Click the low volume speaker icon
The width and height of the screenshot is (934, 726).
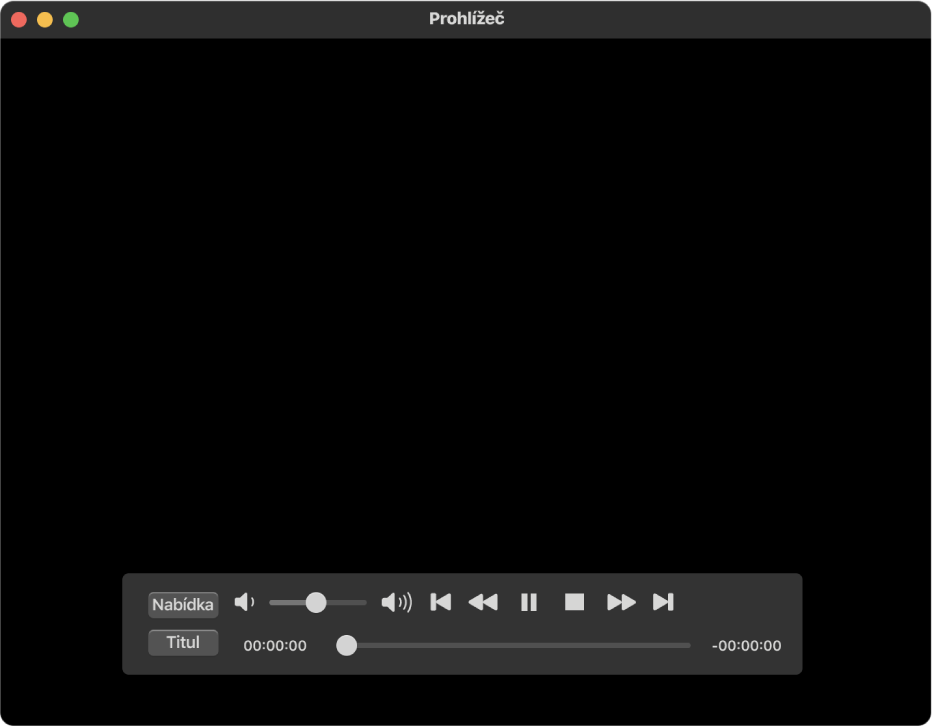pos(244,602)
